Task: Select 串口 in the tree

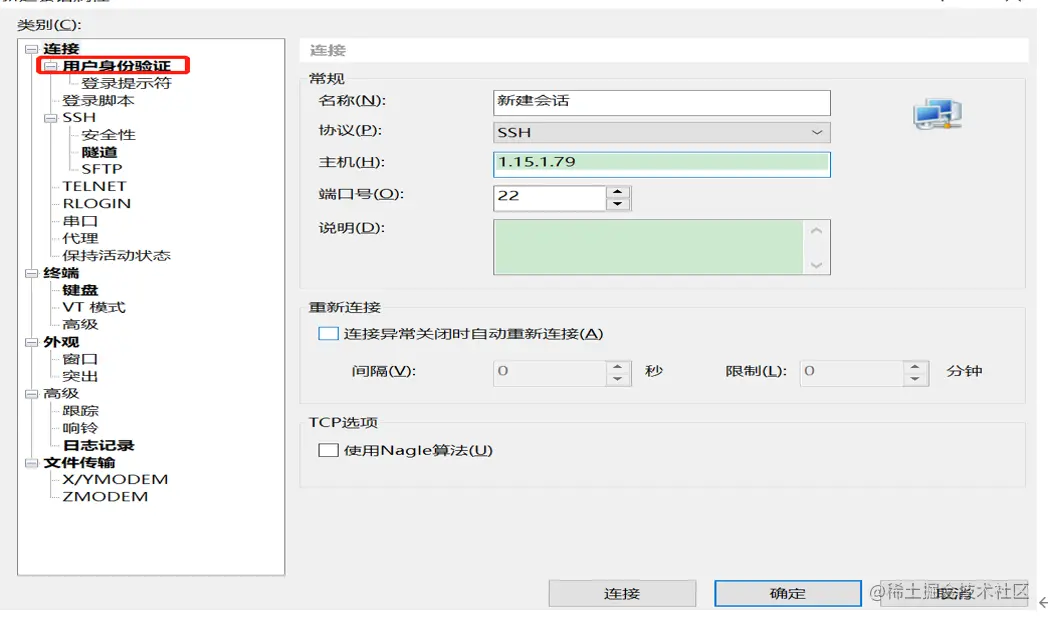Action: [x=80, y=221]
